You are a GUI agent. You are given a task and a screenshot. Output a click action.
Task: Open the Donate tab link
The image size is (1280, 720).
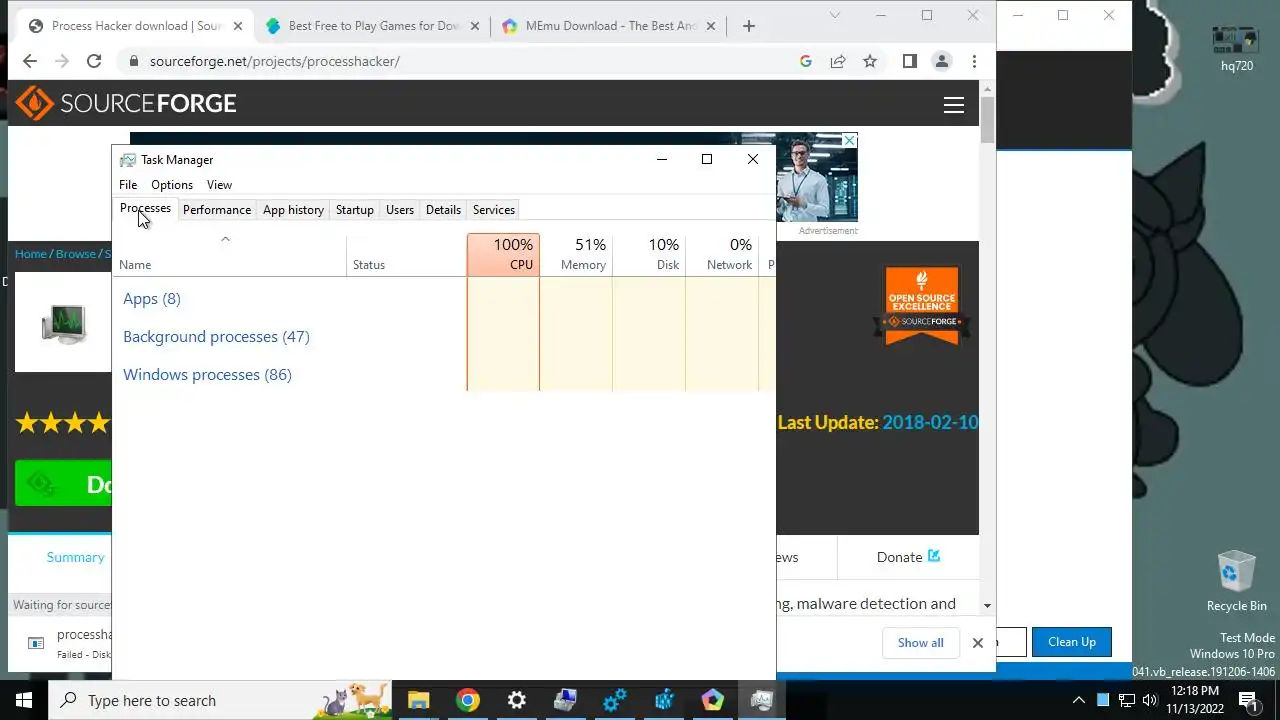(x=908, y=557)
